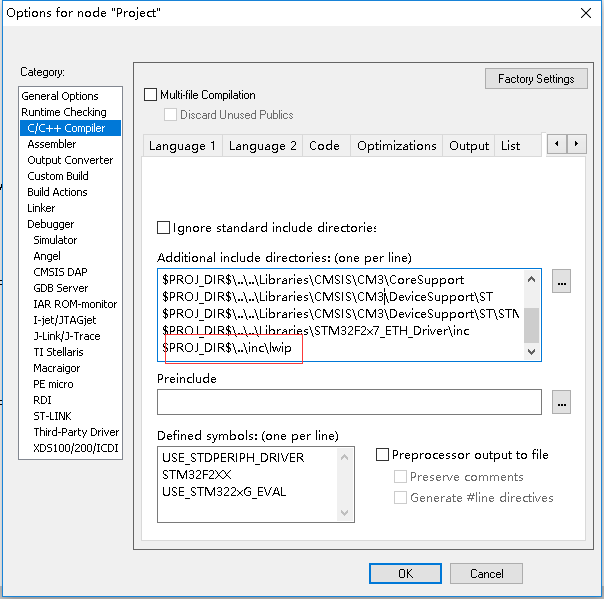The height and width of the screenshot is (599, 604).
Task: Click inside the Preinclude input field
Action: click(x=349, y=402)
